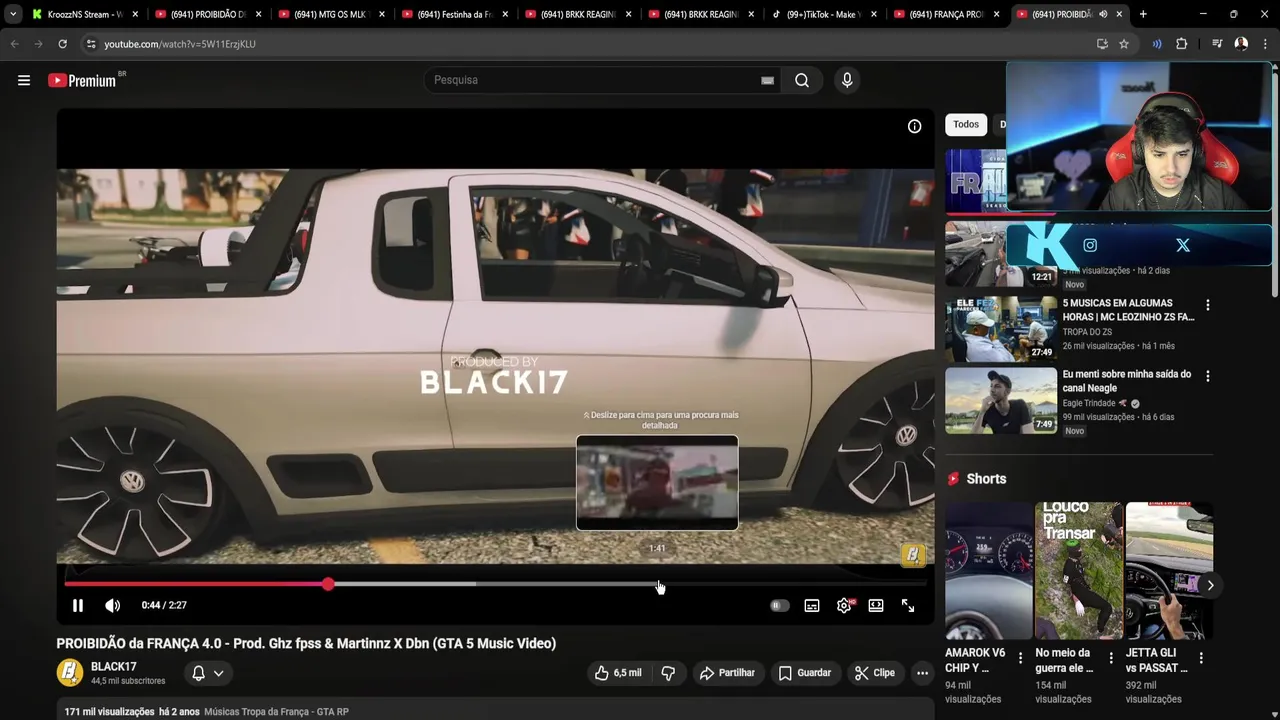Image resolution: width=1280 pixels, height=720 pixels.
Task: View site information icon in address bar
Action: tap(91, 44)
